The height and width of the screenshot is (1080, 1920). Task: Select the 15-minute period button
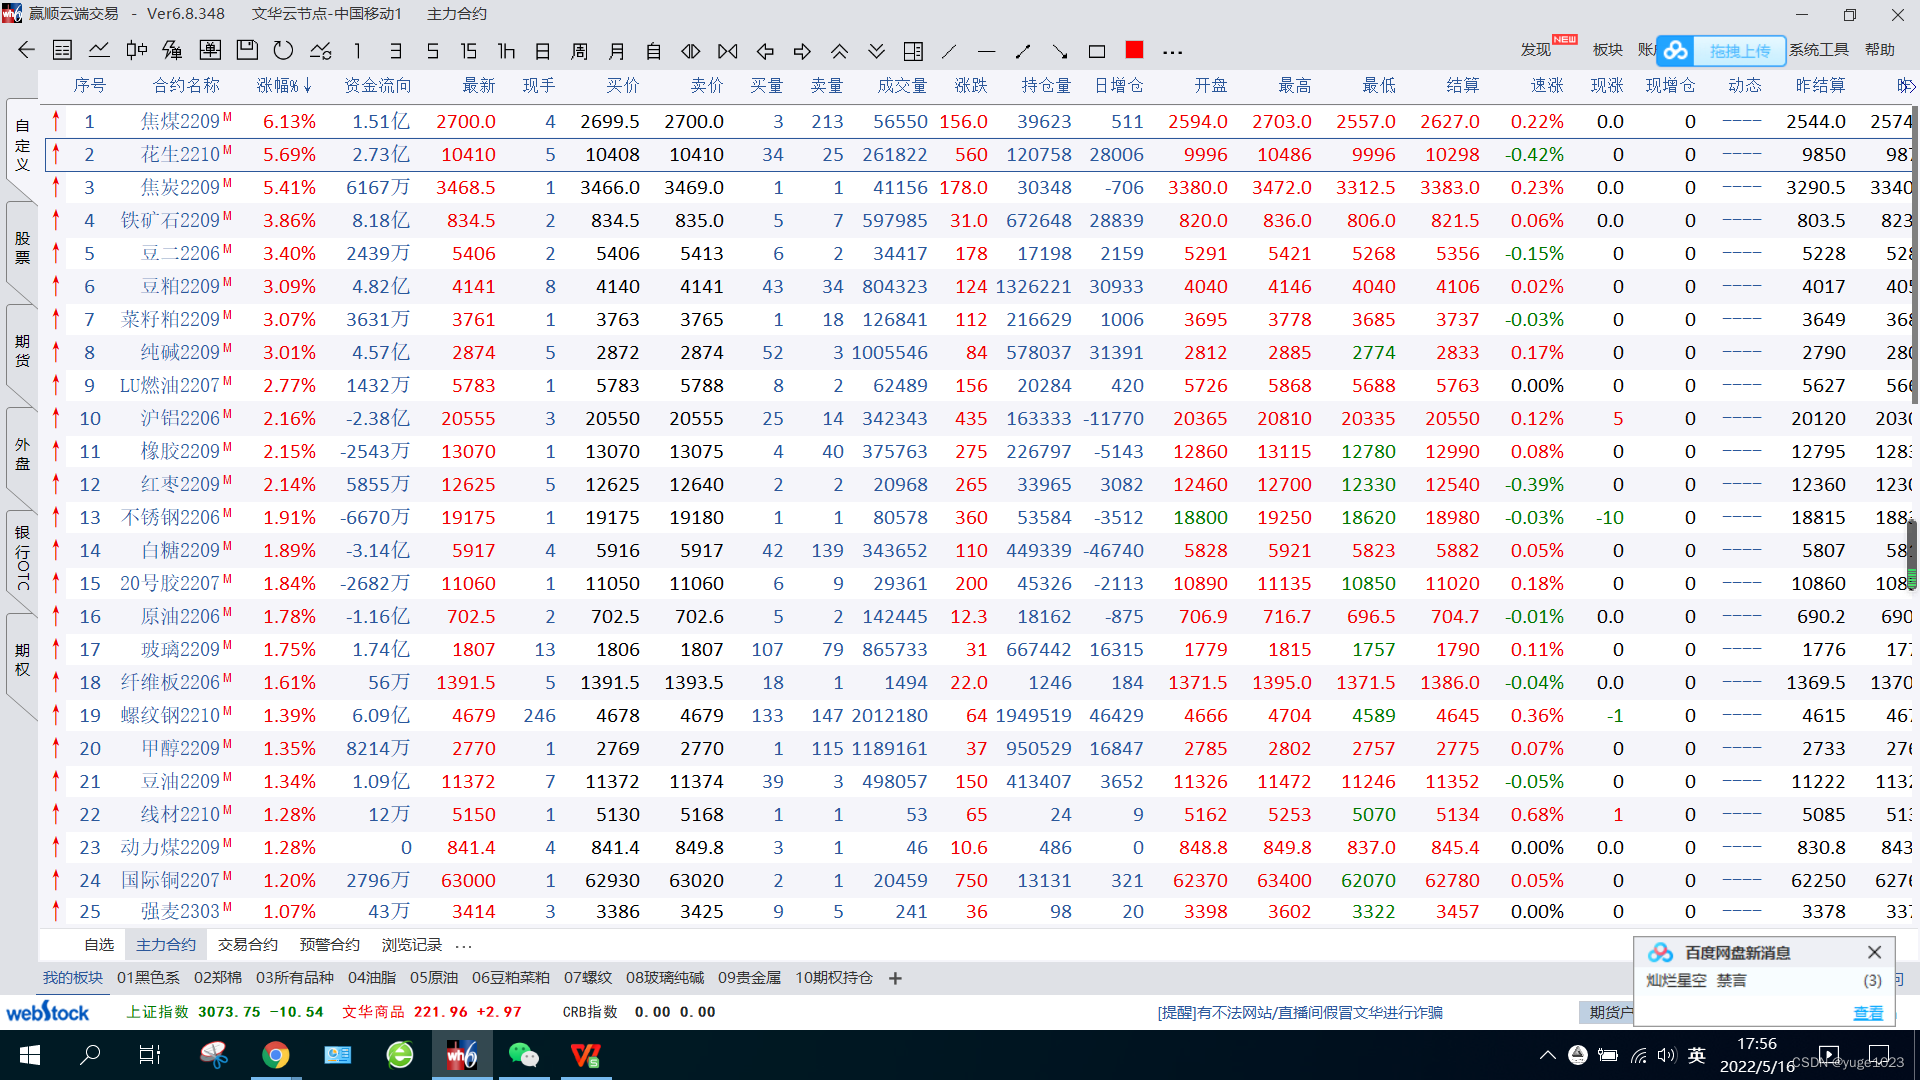click(x=468, y=51)
